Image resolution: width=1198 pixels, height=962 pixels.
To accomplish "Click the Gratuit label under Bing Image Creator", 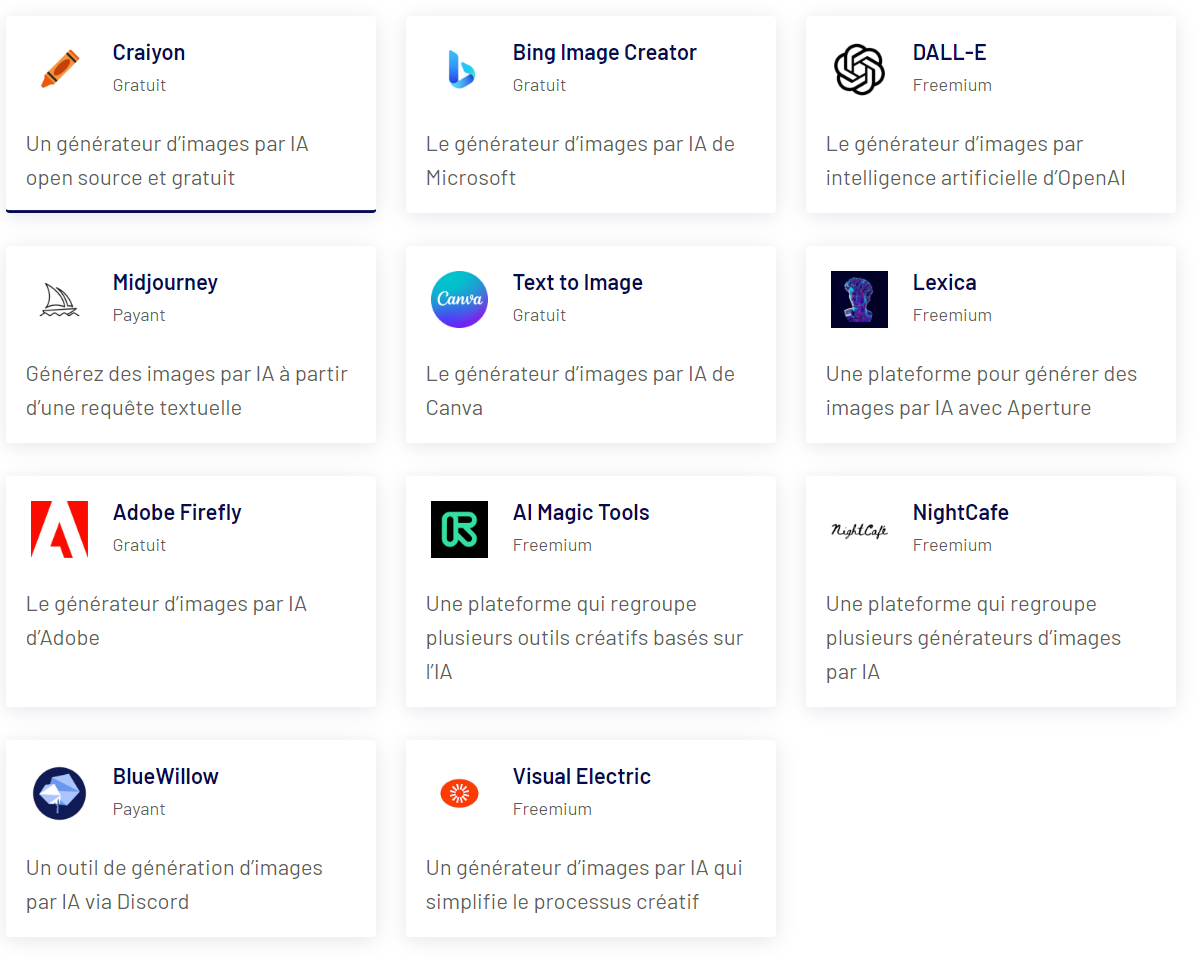I will (x=539, y=86).
